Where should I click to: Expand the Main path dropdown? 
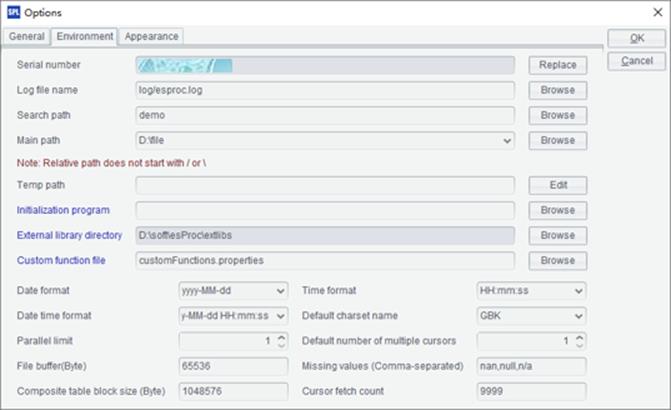click(x=507, y=140)
